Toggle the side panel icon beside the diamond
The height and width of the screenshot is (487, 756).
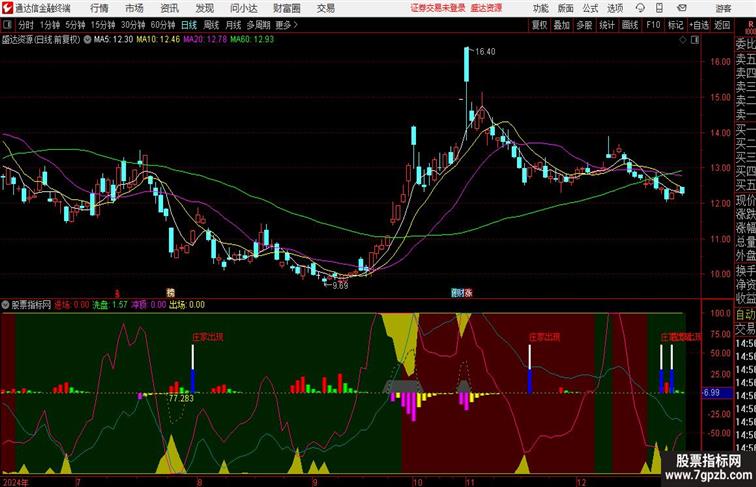[x=695, y=40]
